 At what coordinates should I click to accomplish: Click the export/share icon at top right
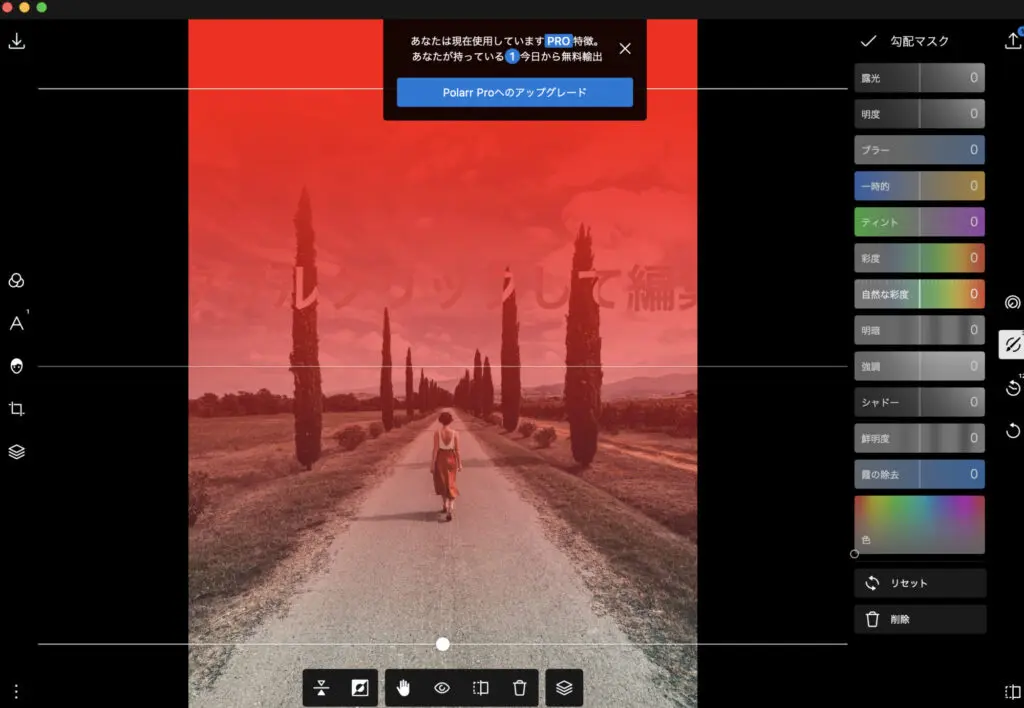pyautogui.click(x=1012, y=41)
